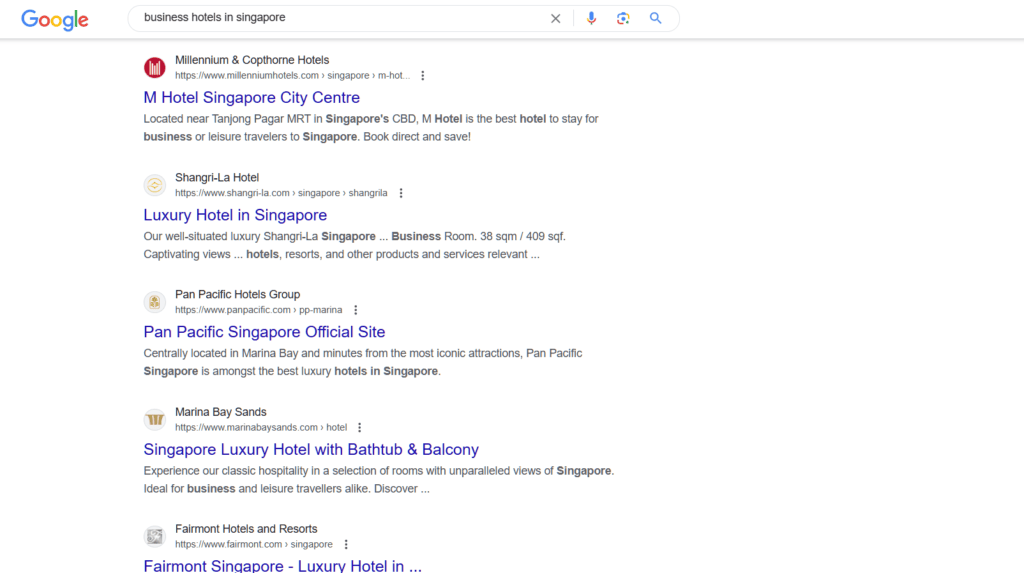Open Google Lens image search
This screenshot has height=573, width=1024.
click(x=623, y=18)
